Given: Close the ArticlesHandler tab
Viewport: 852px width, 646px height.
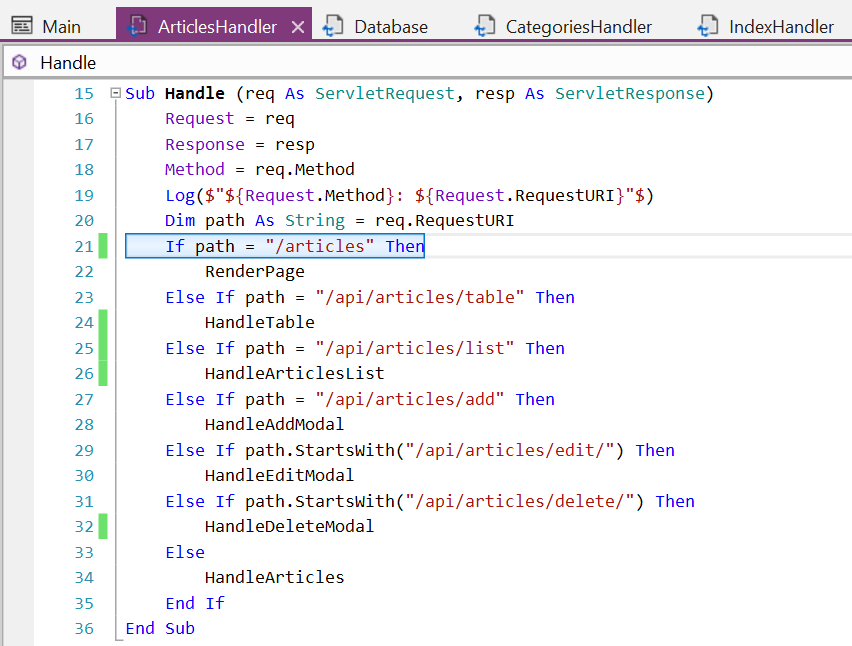Looking at the screenshot, I should (298, 27).
